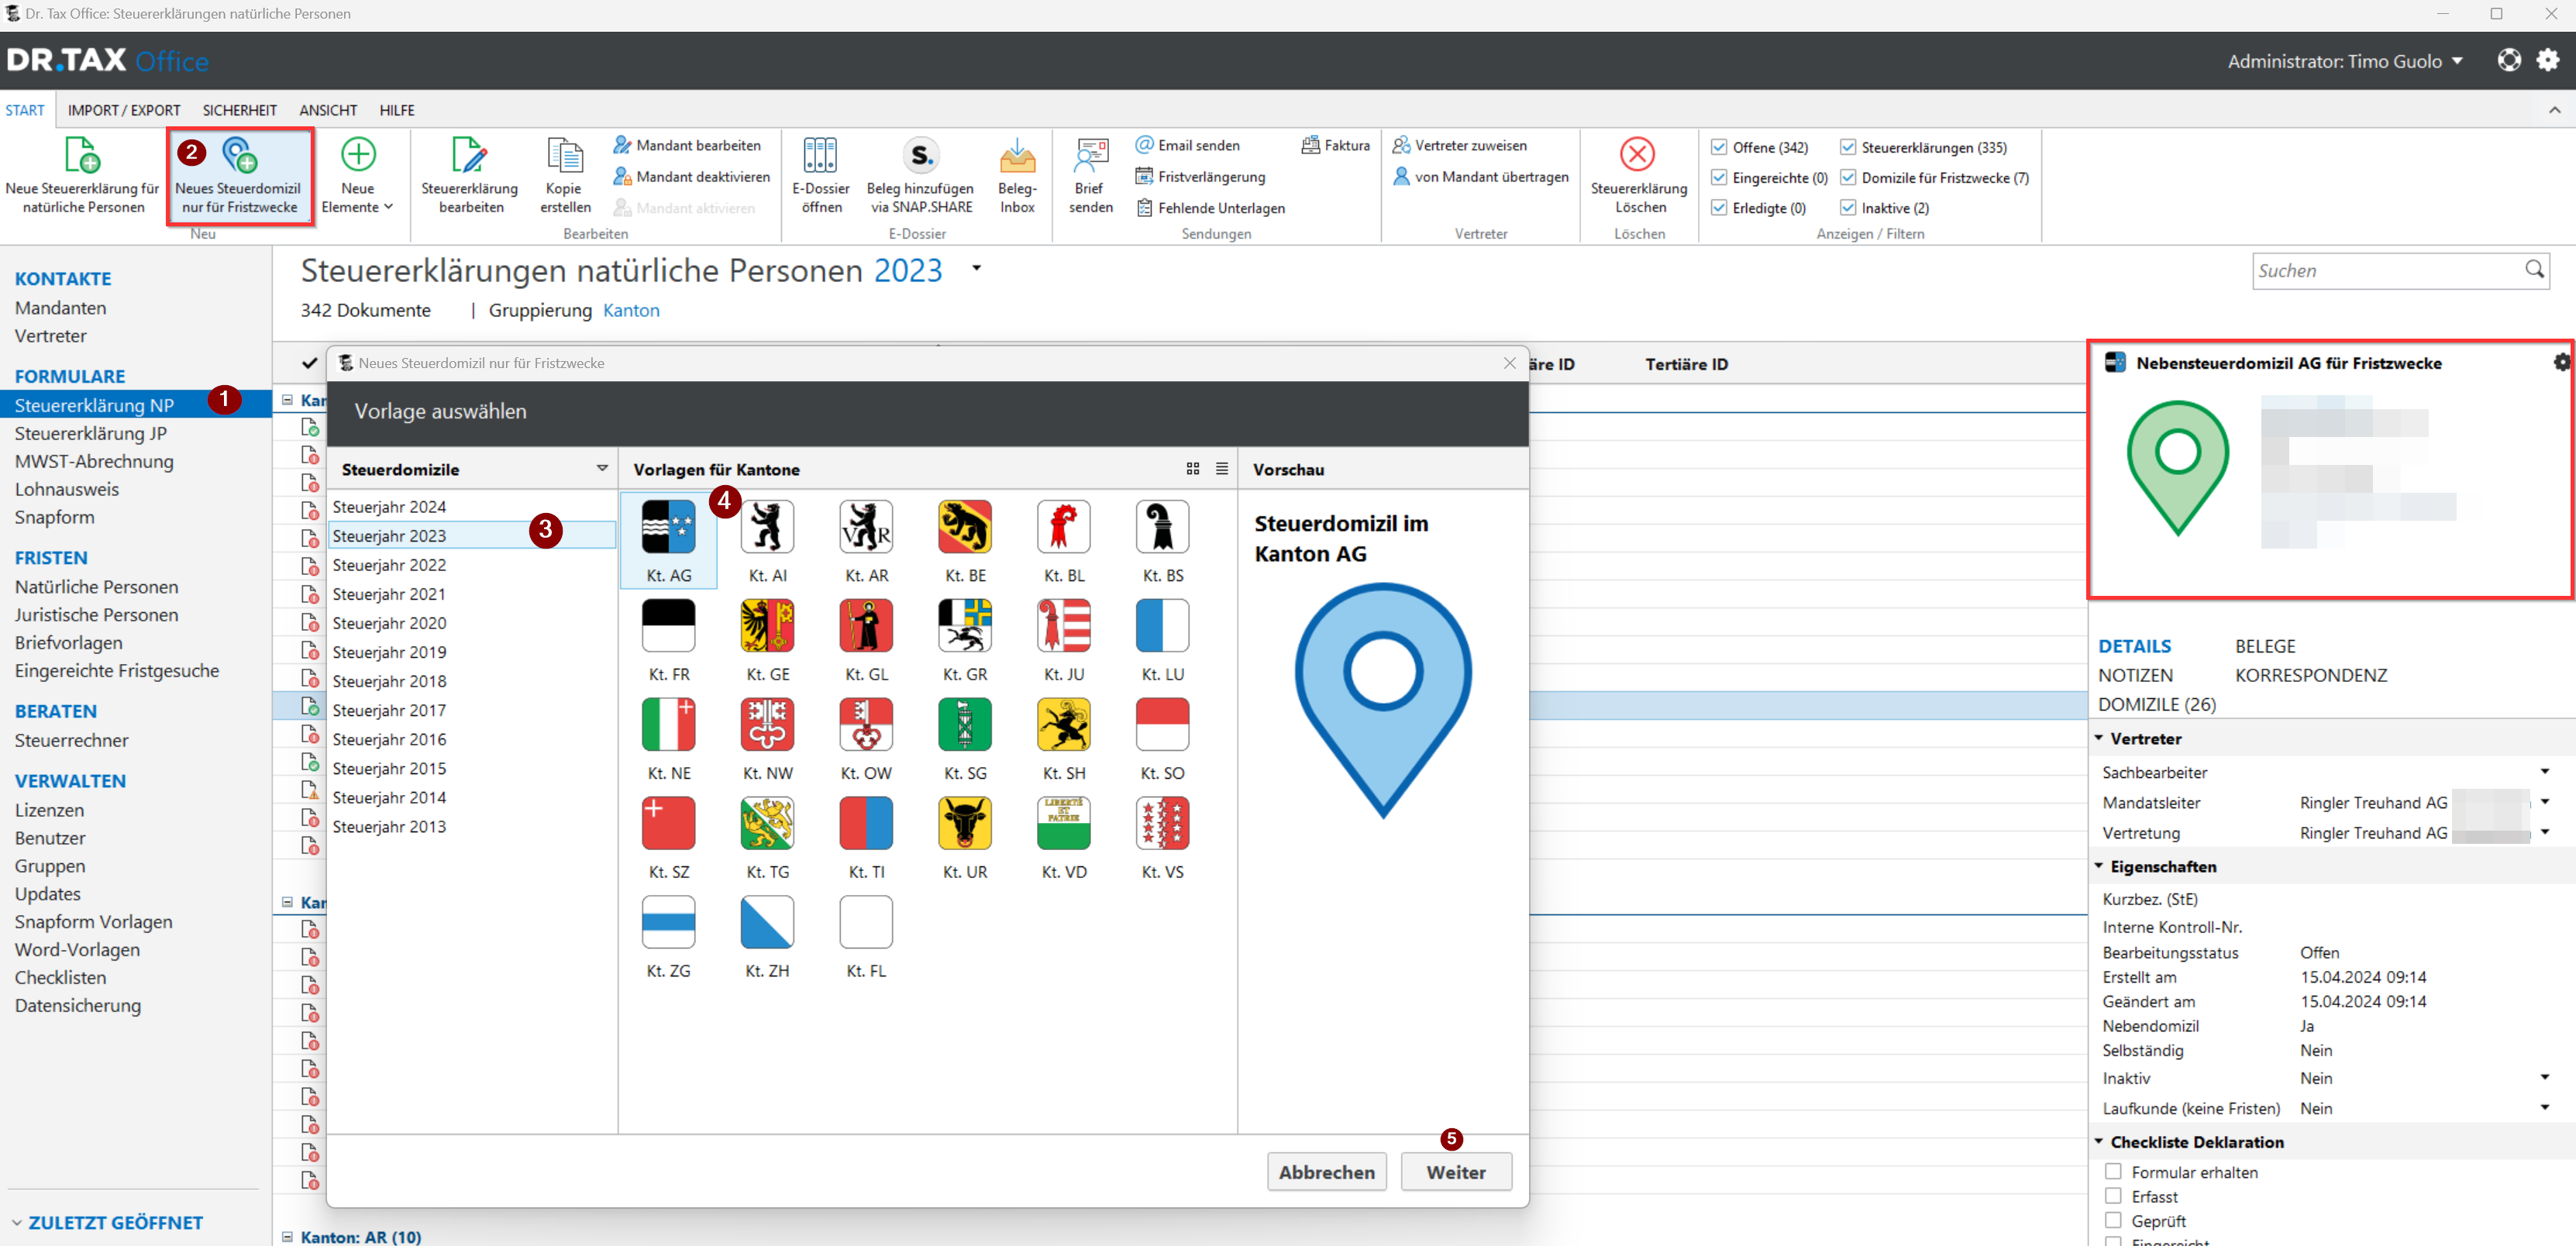Check the Formular erhalten checkbox
The width and height of the screenshot is (2576, 1246).
2113,1171
